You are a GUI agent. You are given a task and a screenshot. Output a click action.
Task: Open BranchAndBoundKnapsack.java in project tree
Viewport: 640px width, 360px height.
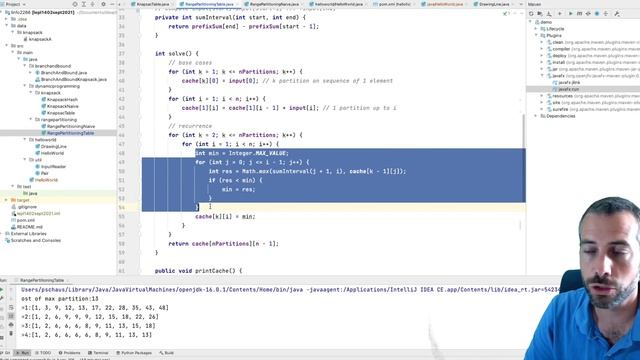pyautogui.click(x=71, y=79)
